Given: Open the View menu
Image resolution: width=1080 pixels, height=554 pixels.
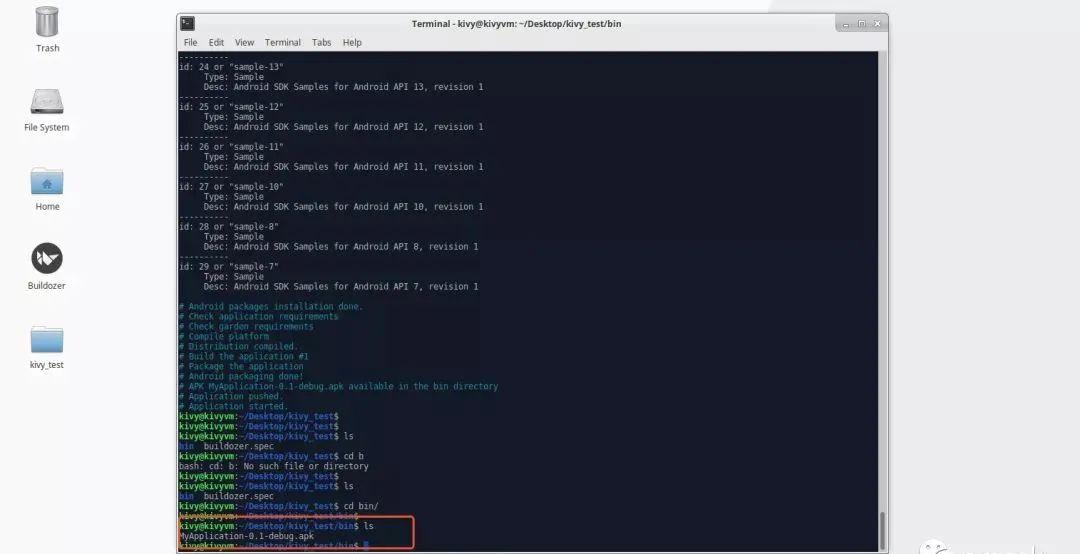Looking at the screenshot, I should click(x=244, y=43).
